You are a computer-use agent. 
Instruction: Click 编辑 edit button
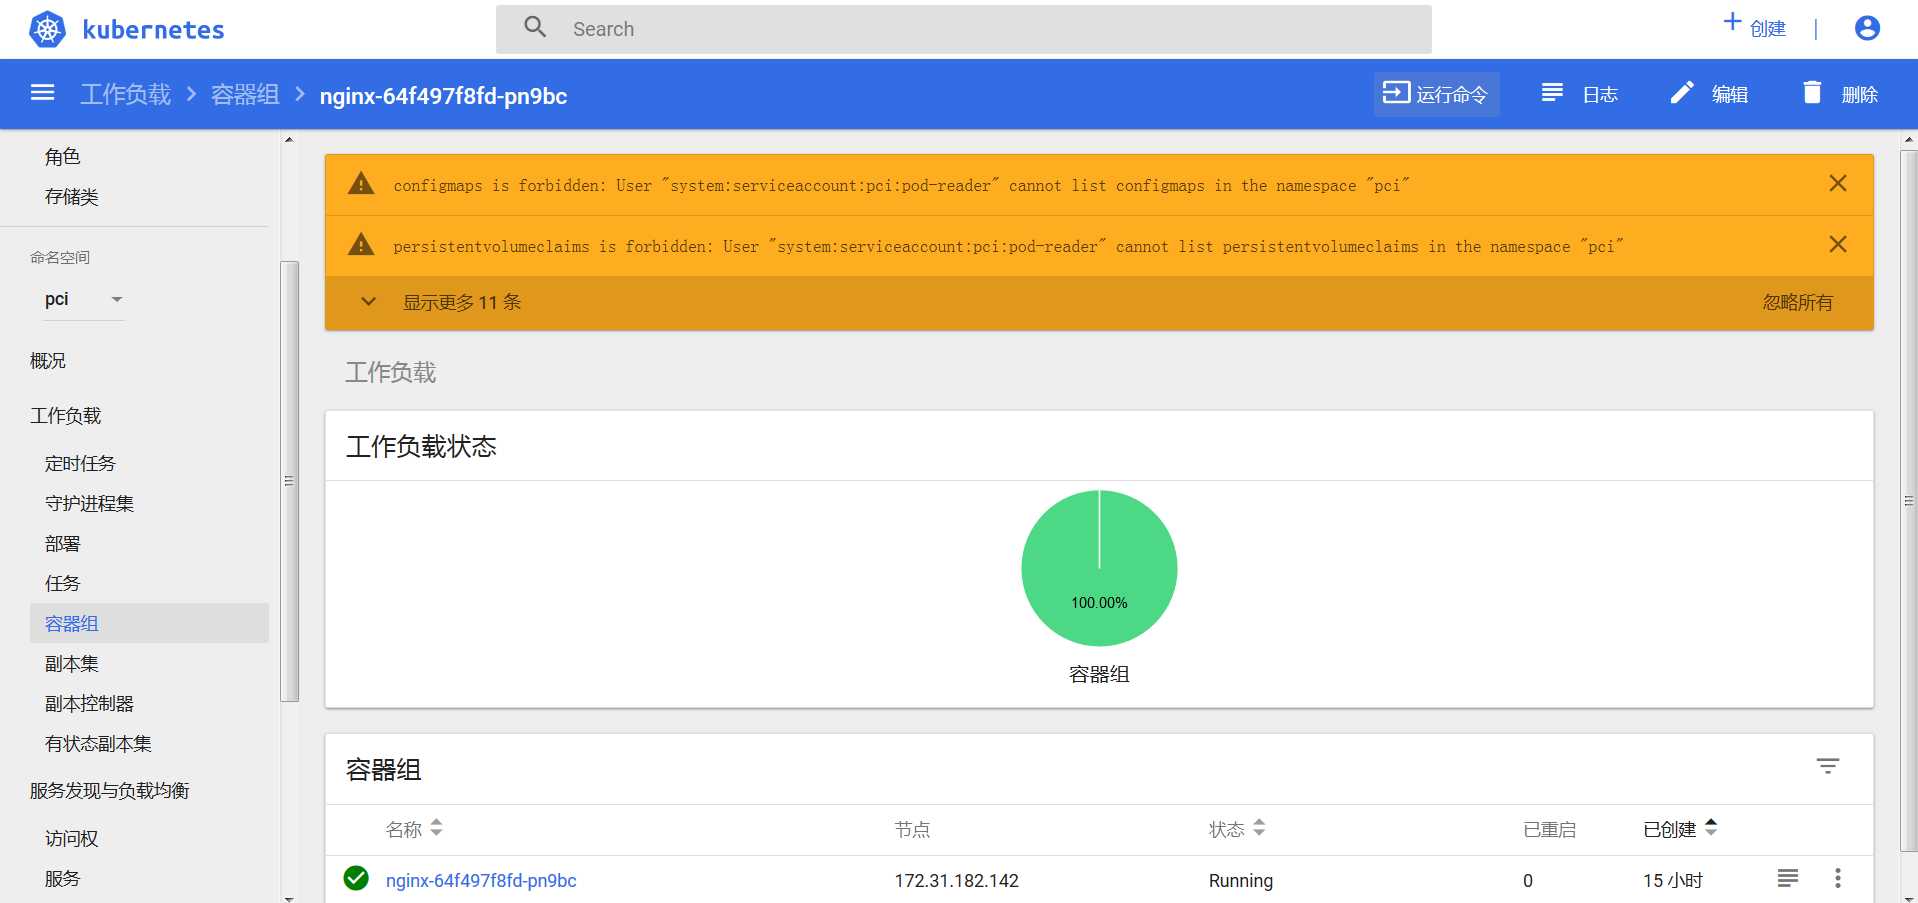pos(1709,94)
